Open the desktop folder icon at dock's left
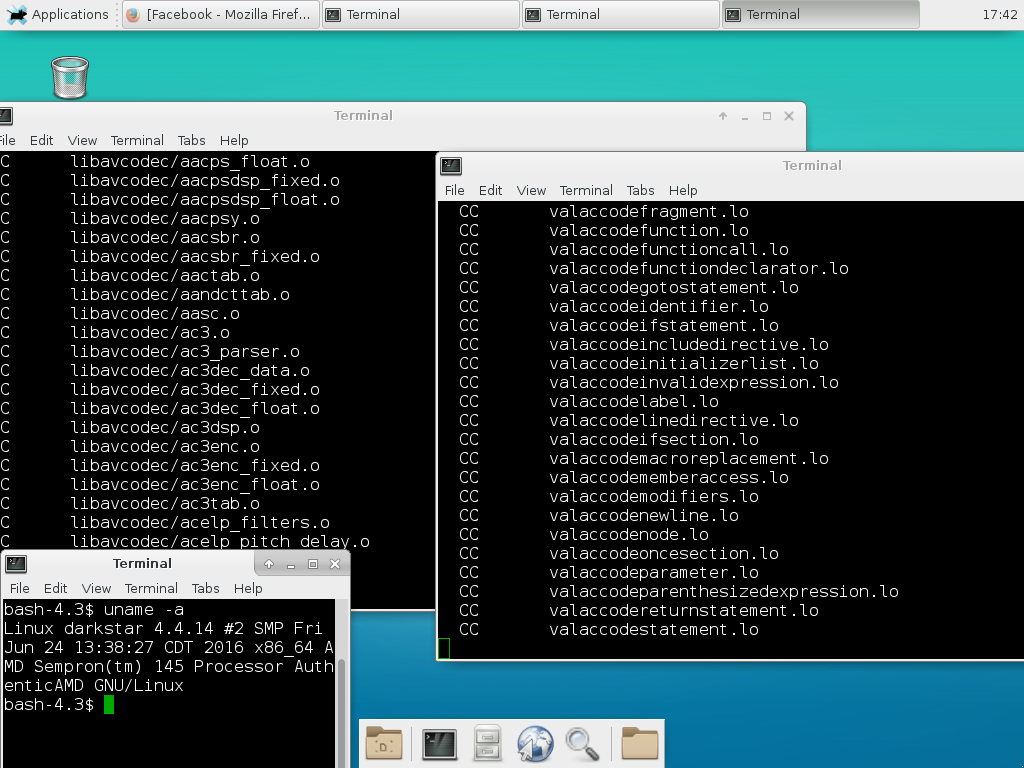 pyautogui.click(x=384, y=743)
